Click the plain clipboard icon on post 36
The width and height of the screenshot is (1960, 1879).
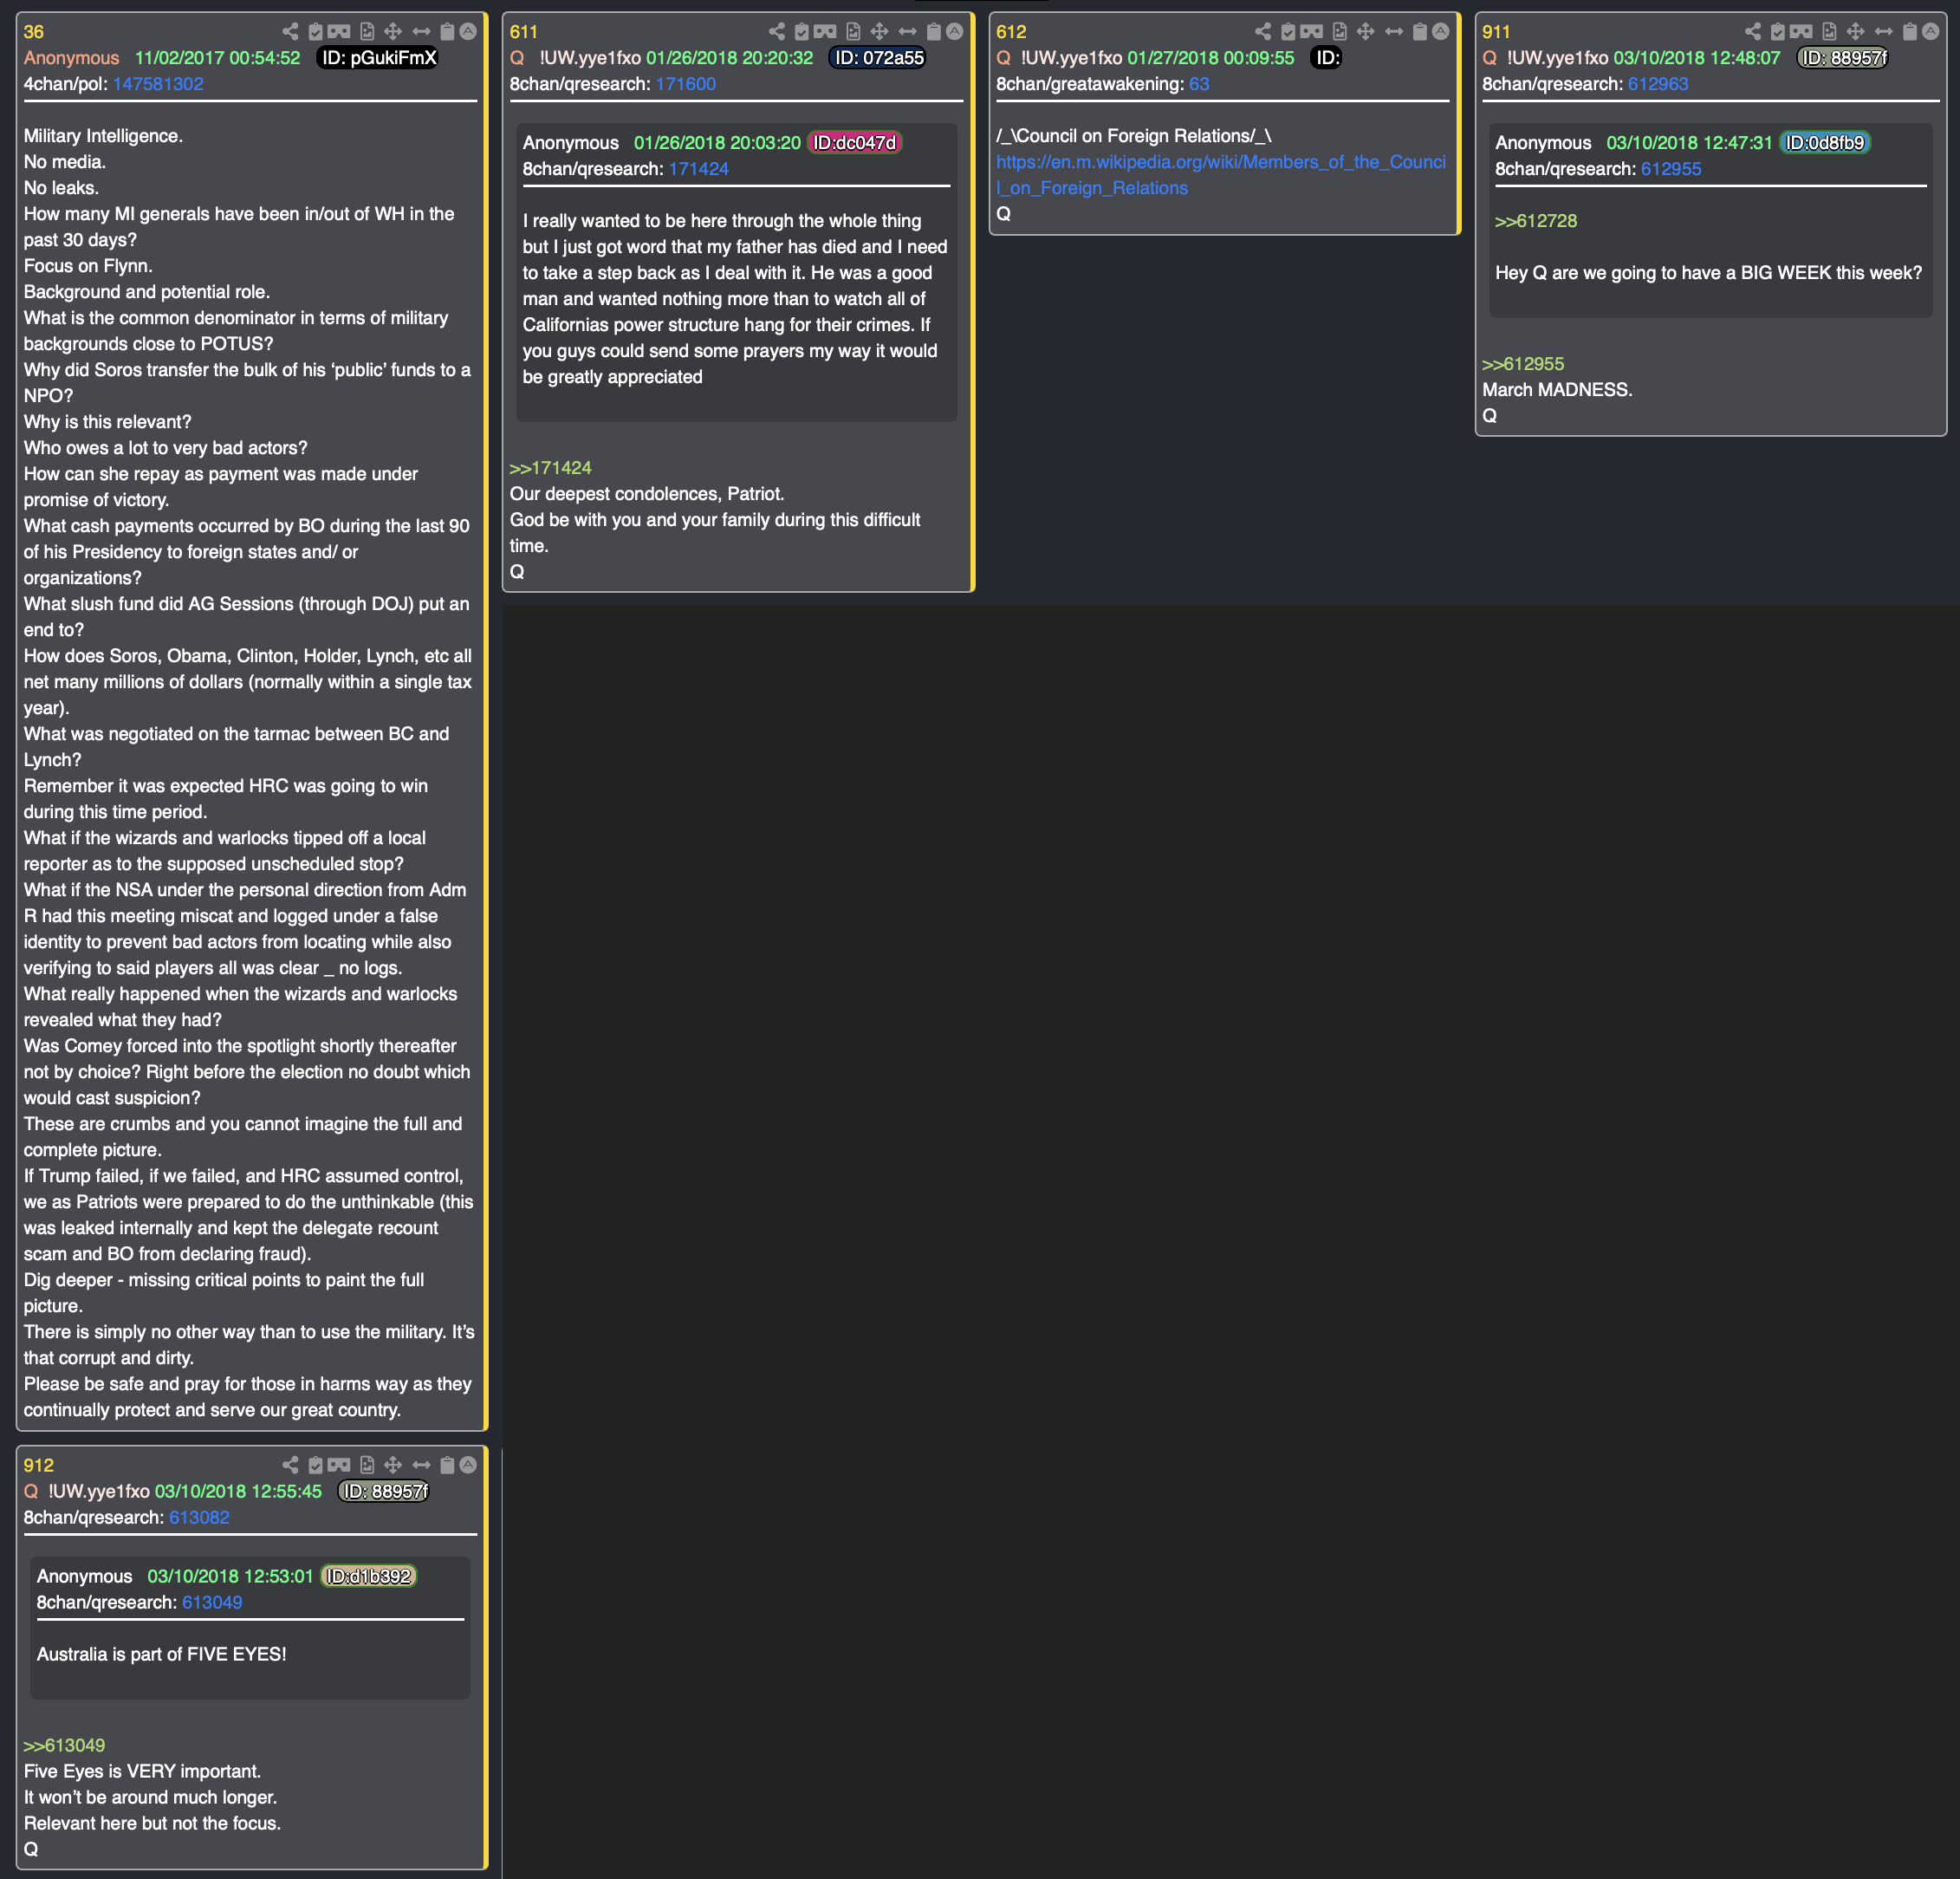coord(447,32)
